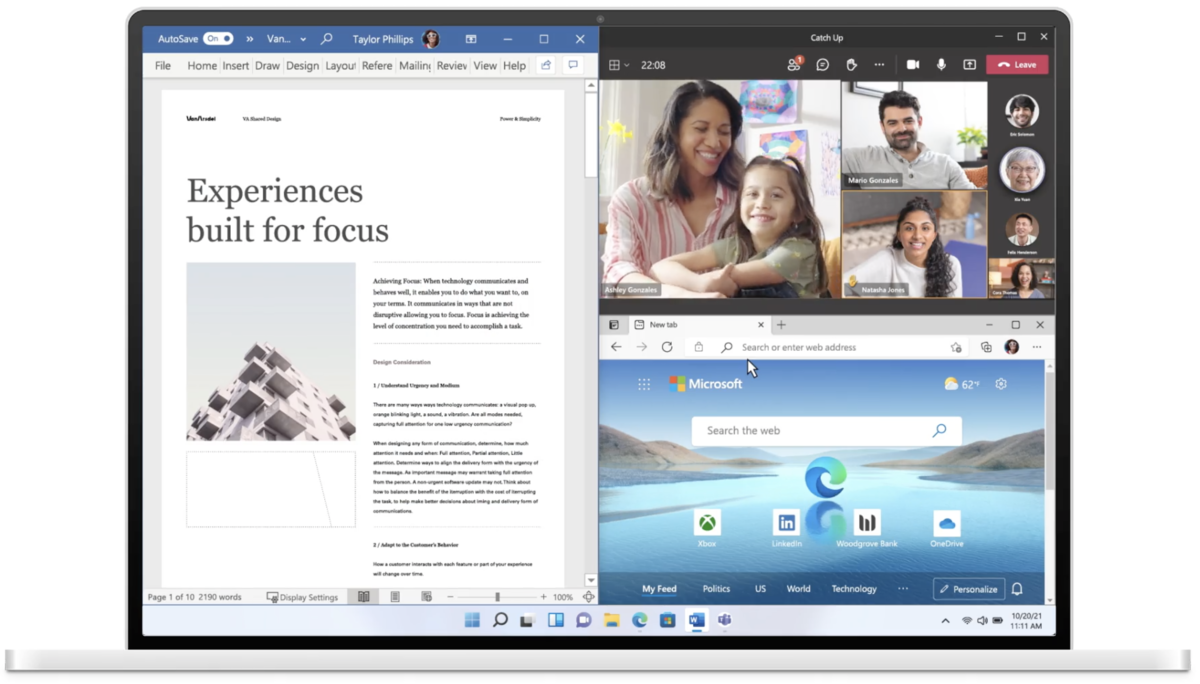Open weather showing 62 degrees
Image resolution: width=1200 pixels, height=684 pixels.
click(x=962, y=384)
